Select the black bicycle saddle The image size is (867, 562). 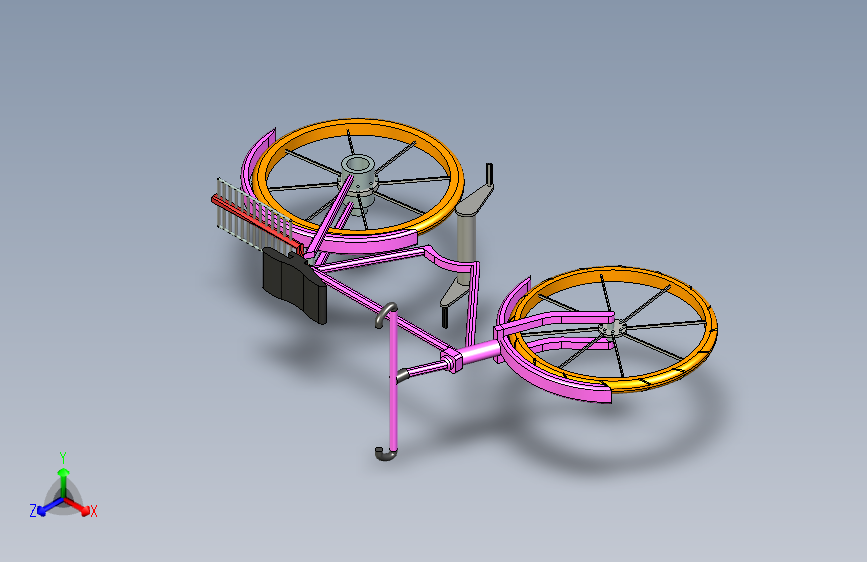295,284
